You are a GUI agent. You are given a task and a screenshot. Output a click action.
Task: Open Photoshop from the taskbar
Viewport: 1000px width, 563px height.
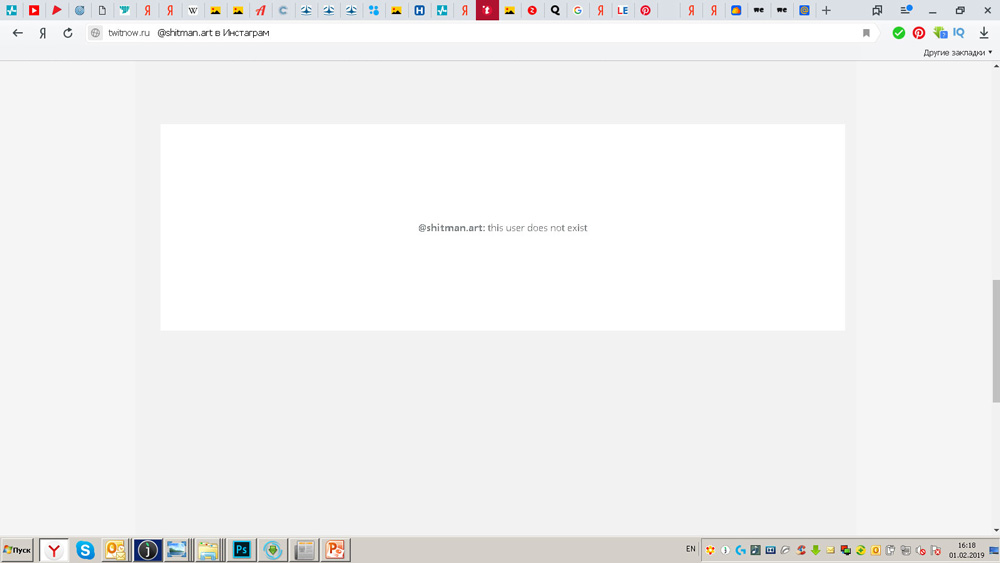pos(241,550)
